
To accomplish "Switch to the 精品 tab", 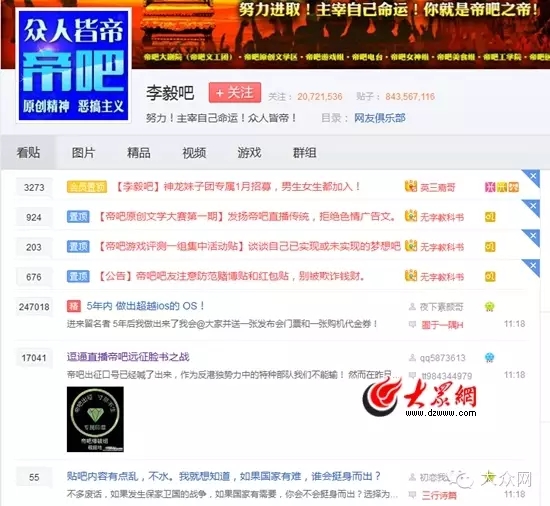I will tap(139, 153).
